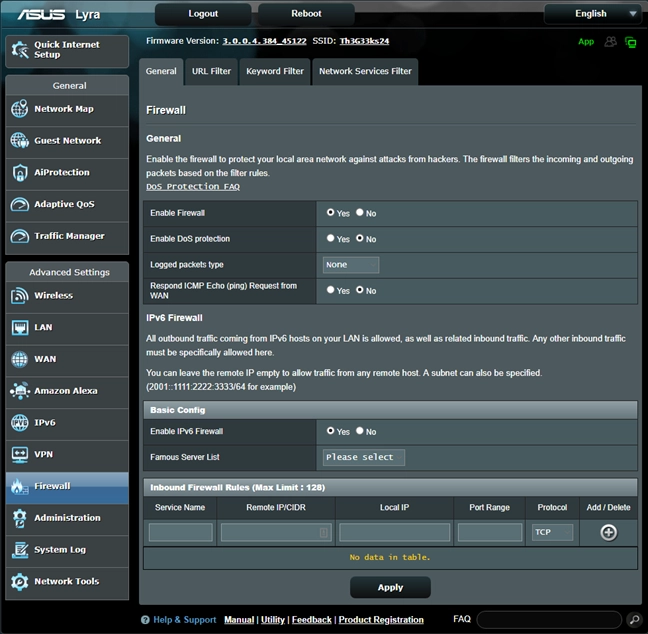Focus the Remote IP/CIDR input field
Viewport: 648px width, 634px height.
276,532
